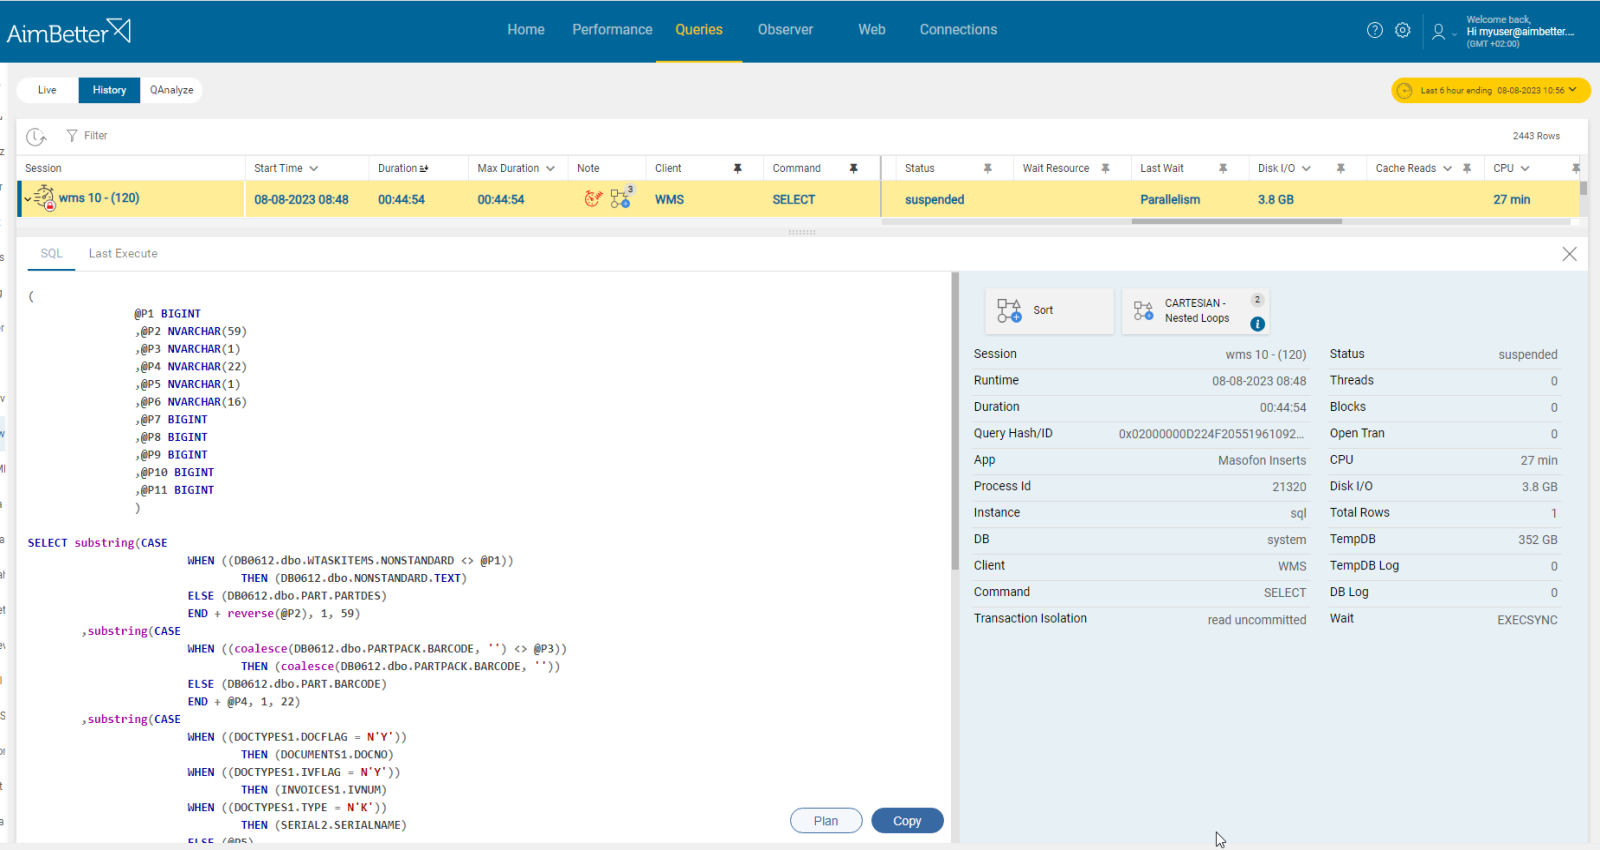
Task: Click the CARTESIAN Nested Loops operator icon
Action: click(x=1143, y=311)
